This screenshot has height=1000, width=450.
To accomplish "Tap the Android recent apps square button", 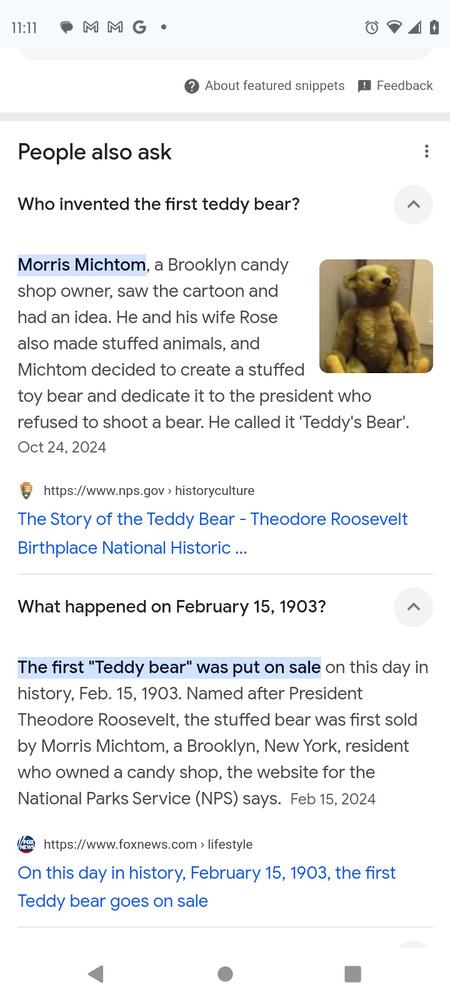I will point(352,974).
